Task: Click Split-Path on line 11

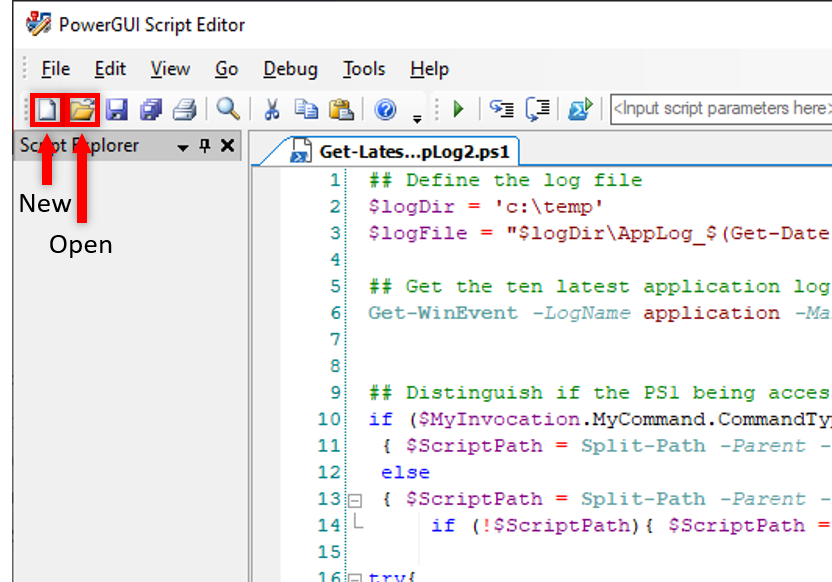Action: coord(643,446)
